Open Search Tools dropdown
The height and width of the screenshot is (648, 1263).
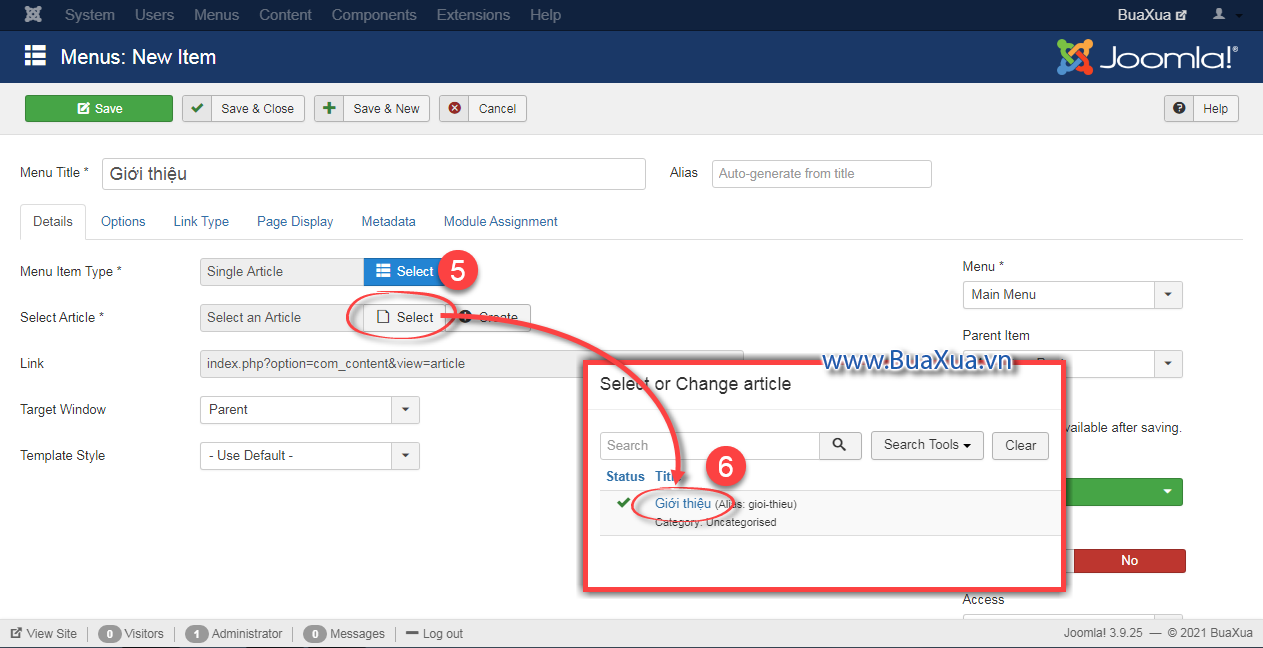(x=927, y=445)
